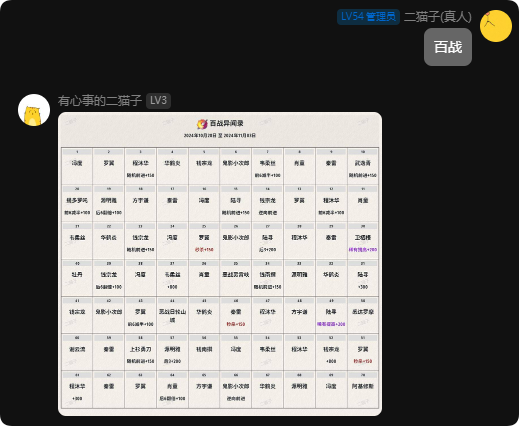This screenshot has height=426, width=519.
Task: Select the 牡丹 cell numbered 40
Action: (77, 278)
